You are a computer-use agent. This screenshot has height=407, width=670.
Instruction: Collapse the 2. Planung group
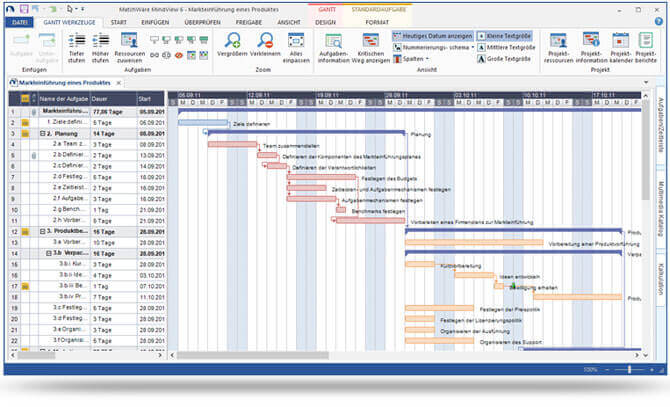[42, 134]
